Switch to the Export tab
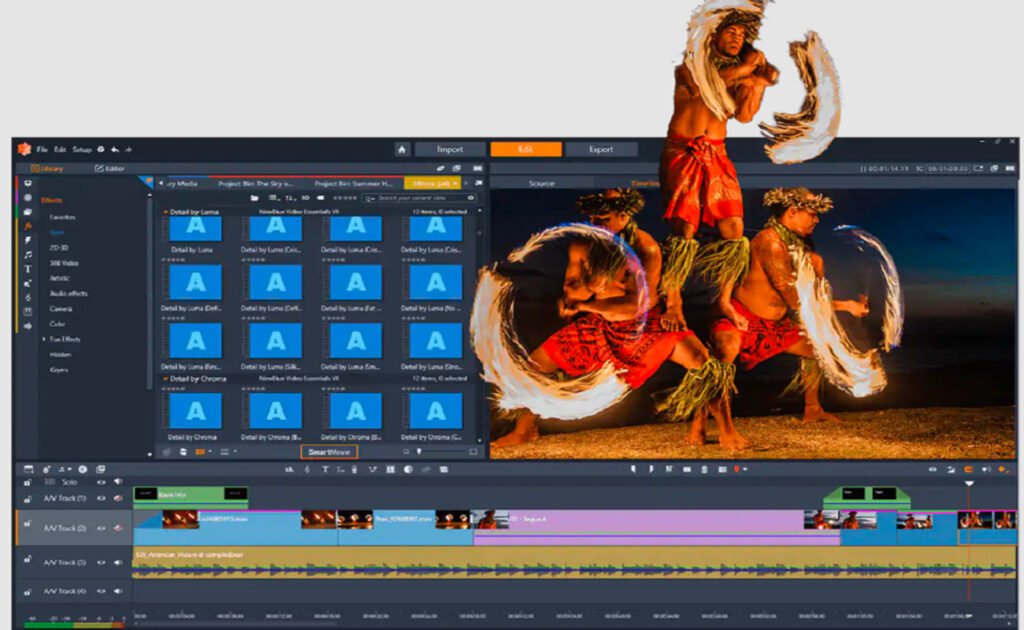The width and height of the screenshot is (1024, 630). (x=601, y=149)
